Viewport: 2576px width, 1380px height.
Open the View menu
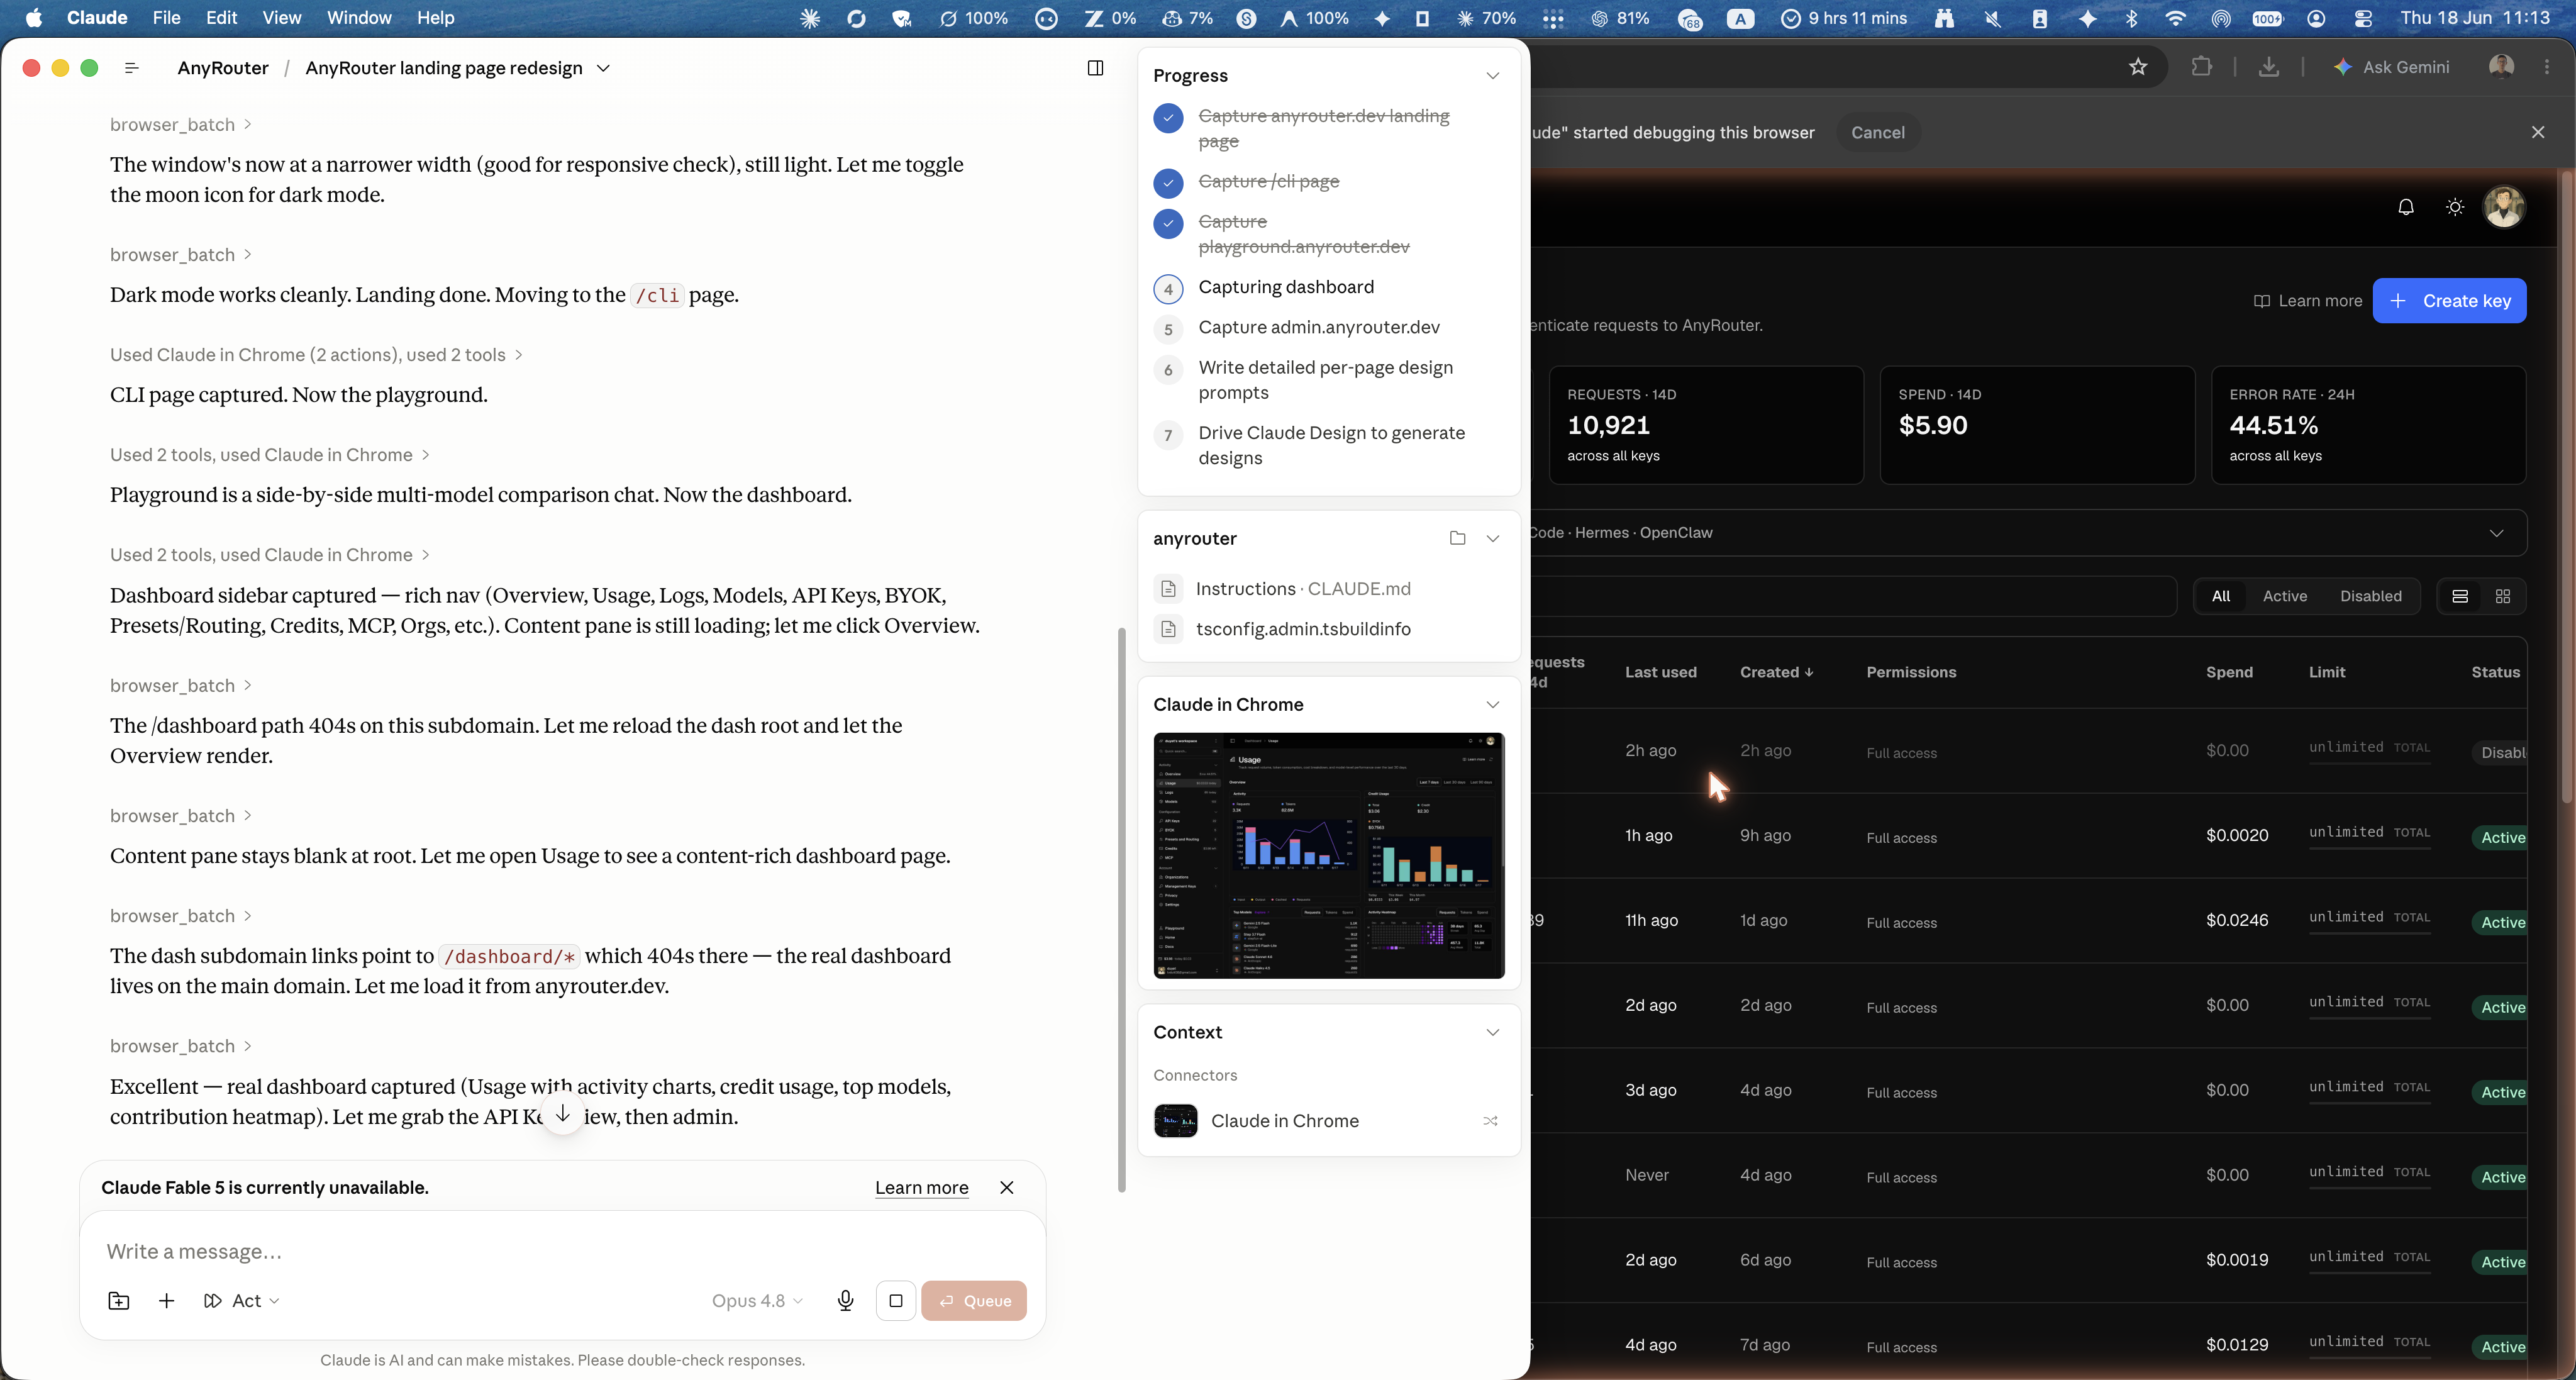281,18
